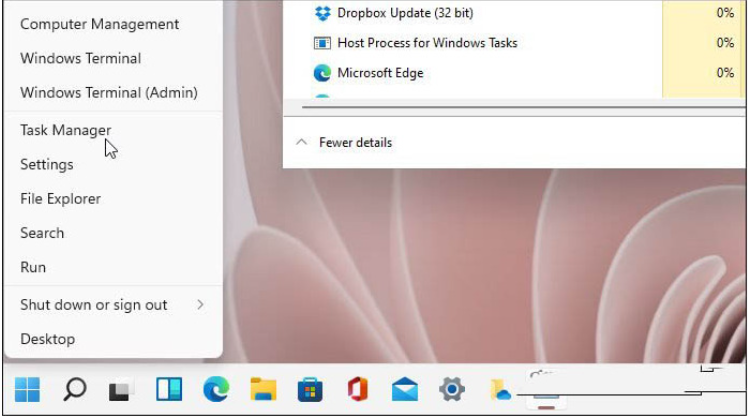Collapse view with Fewer details chevron

pyautogui.click(x=301, y=143)
